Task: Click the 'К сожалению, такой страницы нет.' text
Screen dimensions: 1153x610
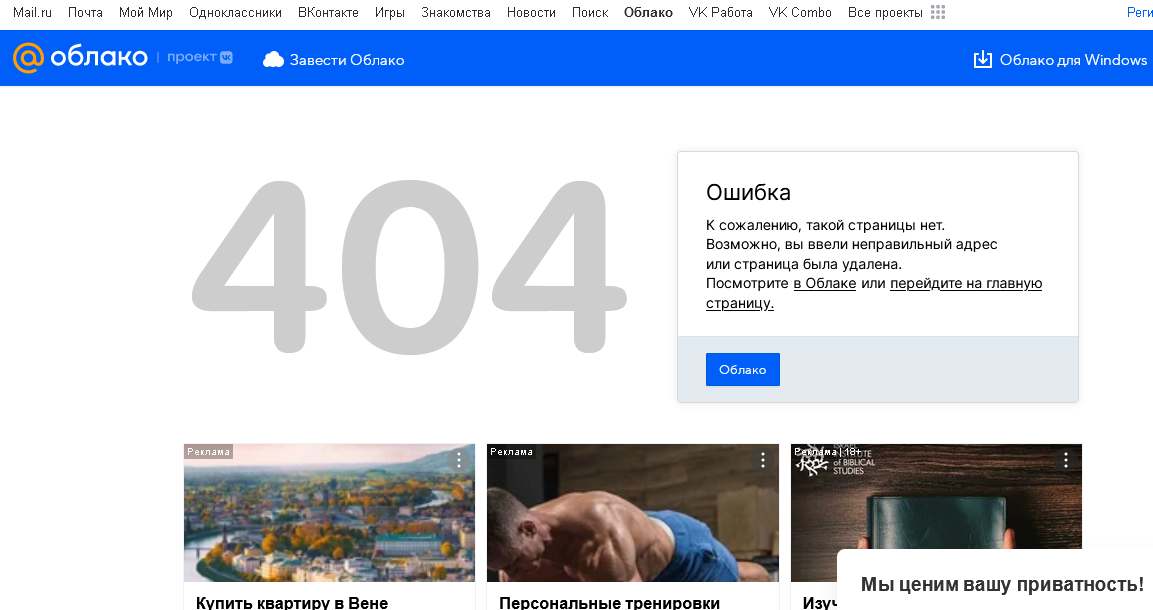Action: pyautogui.click(x=825, y=226)
